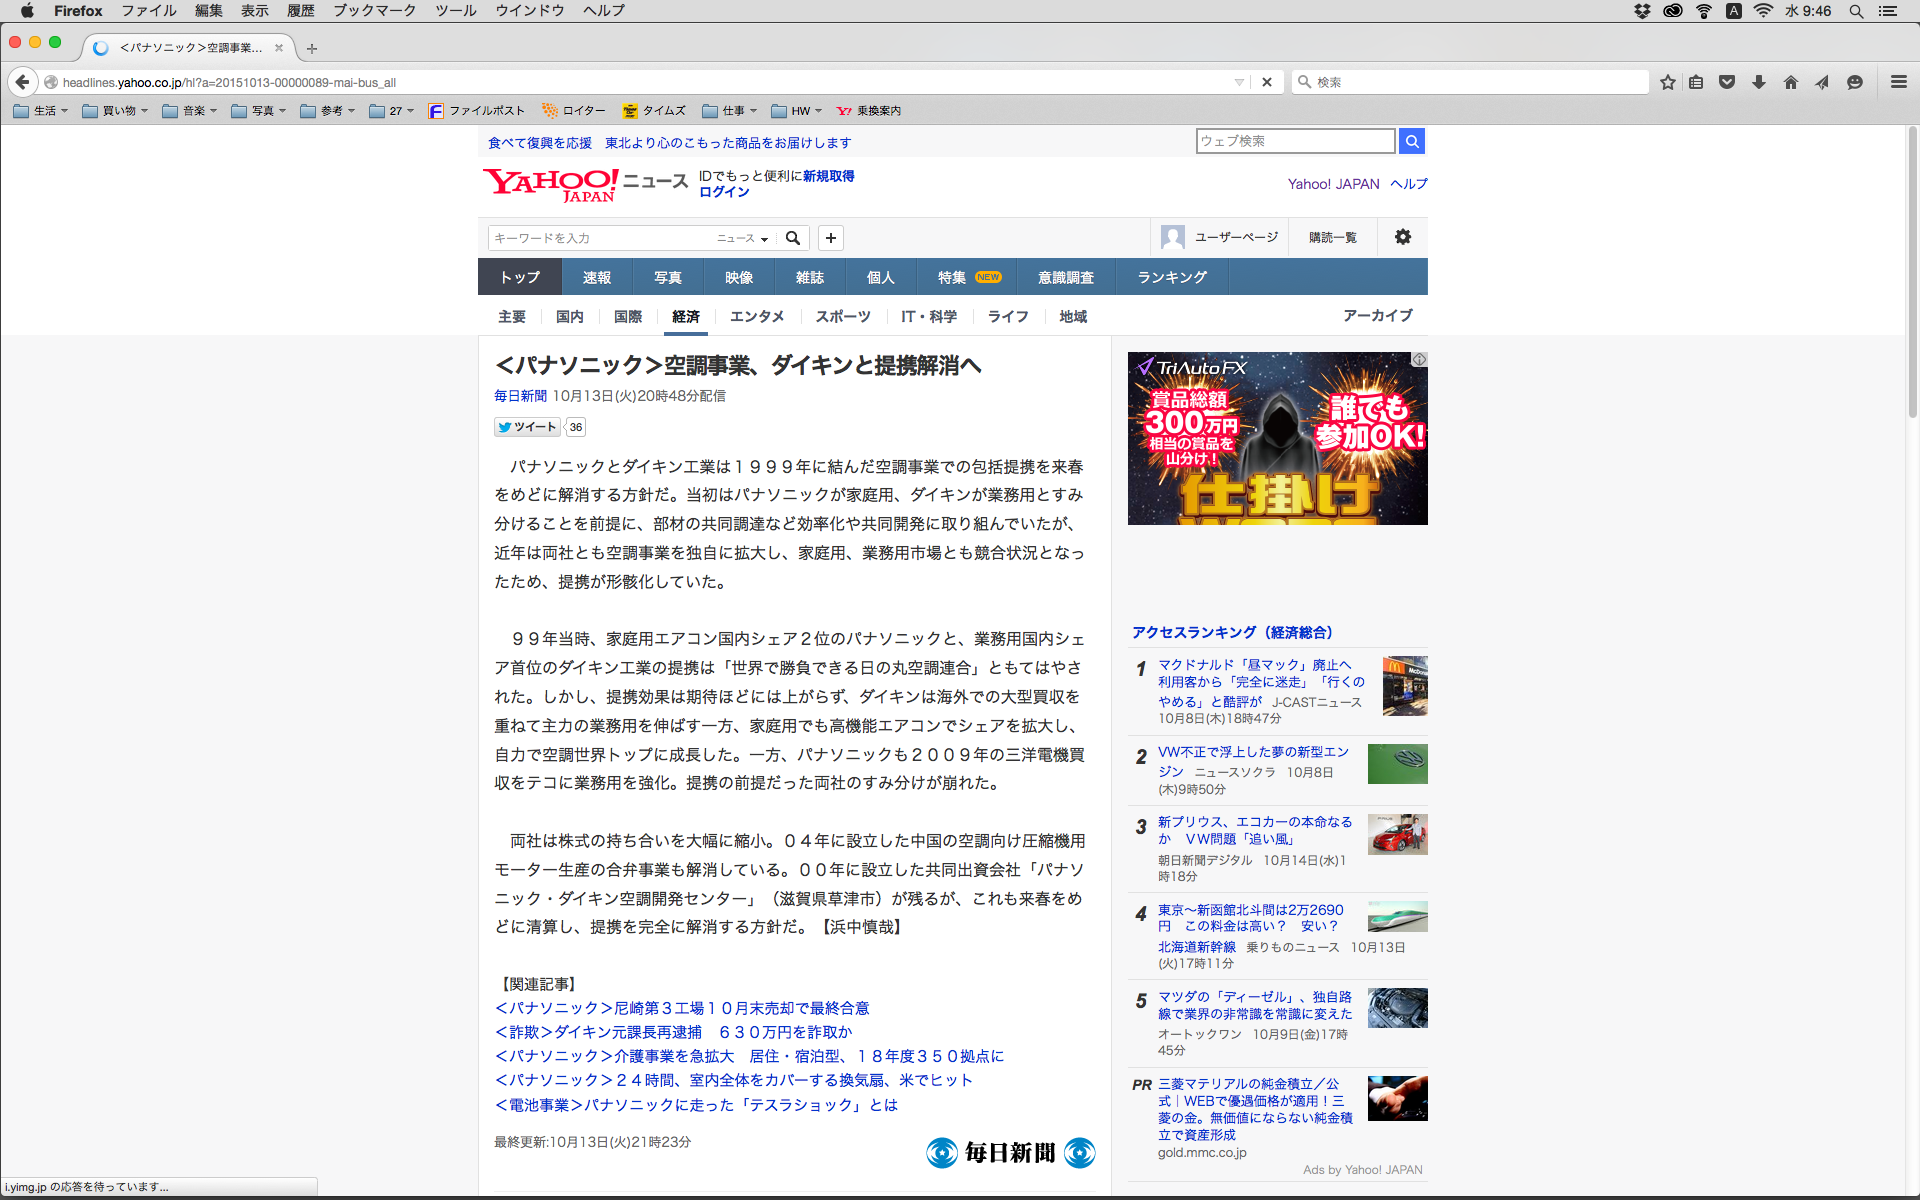This screenshot has width=1920, height=1200.
Task: Open the Firefox downloads panel
Action: pyautogui.click(x=1759, y=82)
